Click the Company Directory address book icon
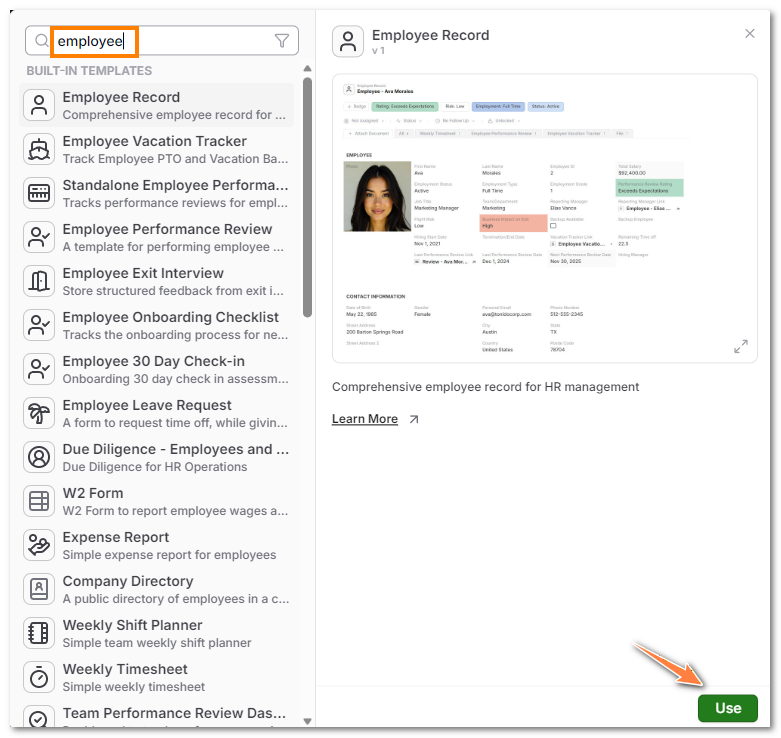Viewport: 781px width, 738px height. (39, 589)
